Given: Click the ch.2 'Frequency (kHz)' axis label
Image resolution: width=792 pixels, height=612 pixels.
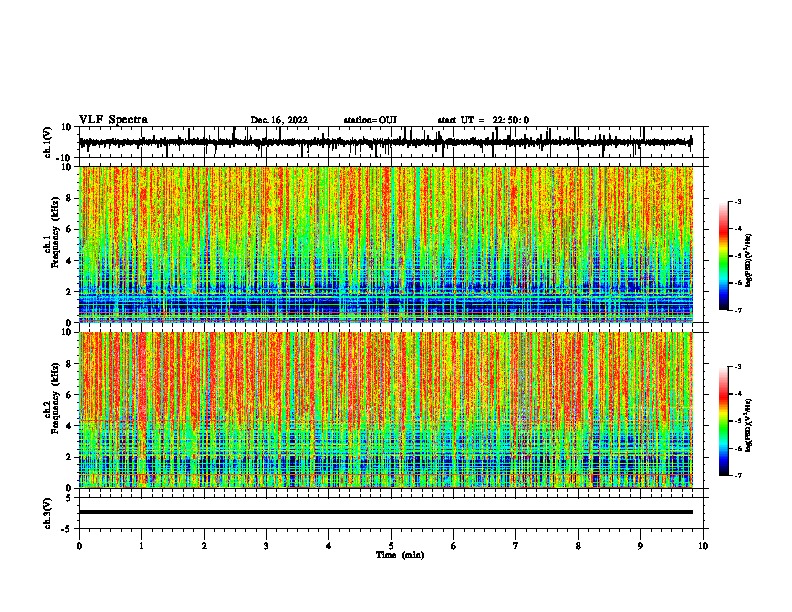Looking at the screenshot, I should 56,398.
